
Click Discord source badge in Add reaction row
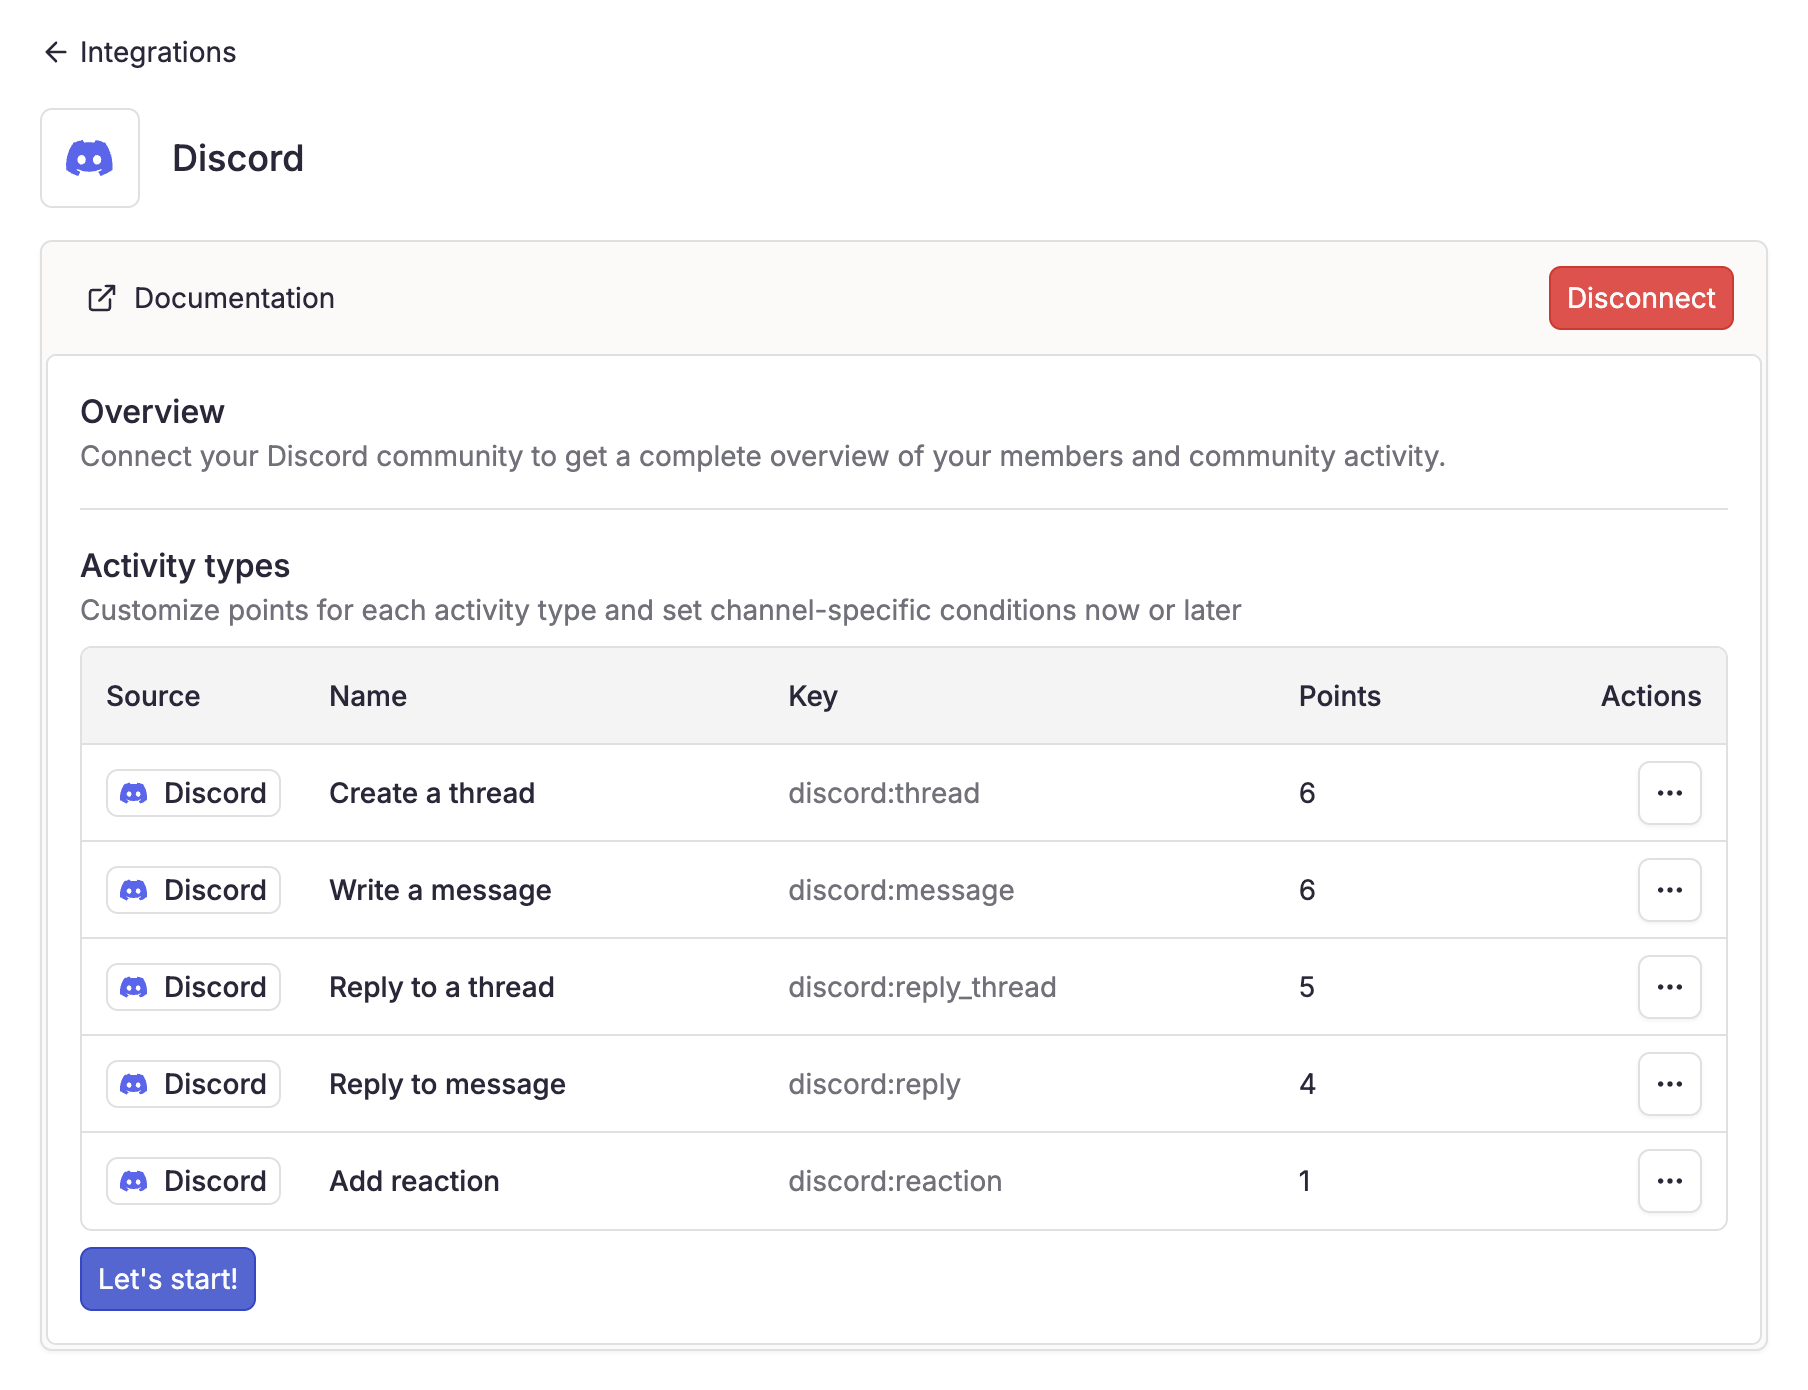[194, 1181]
